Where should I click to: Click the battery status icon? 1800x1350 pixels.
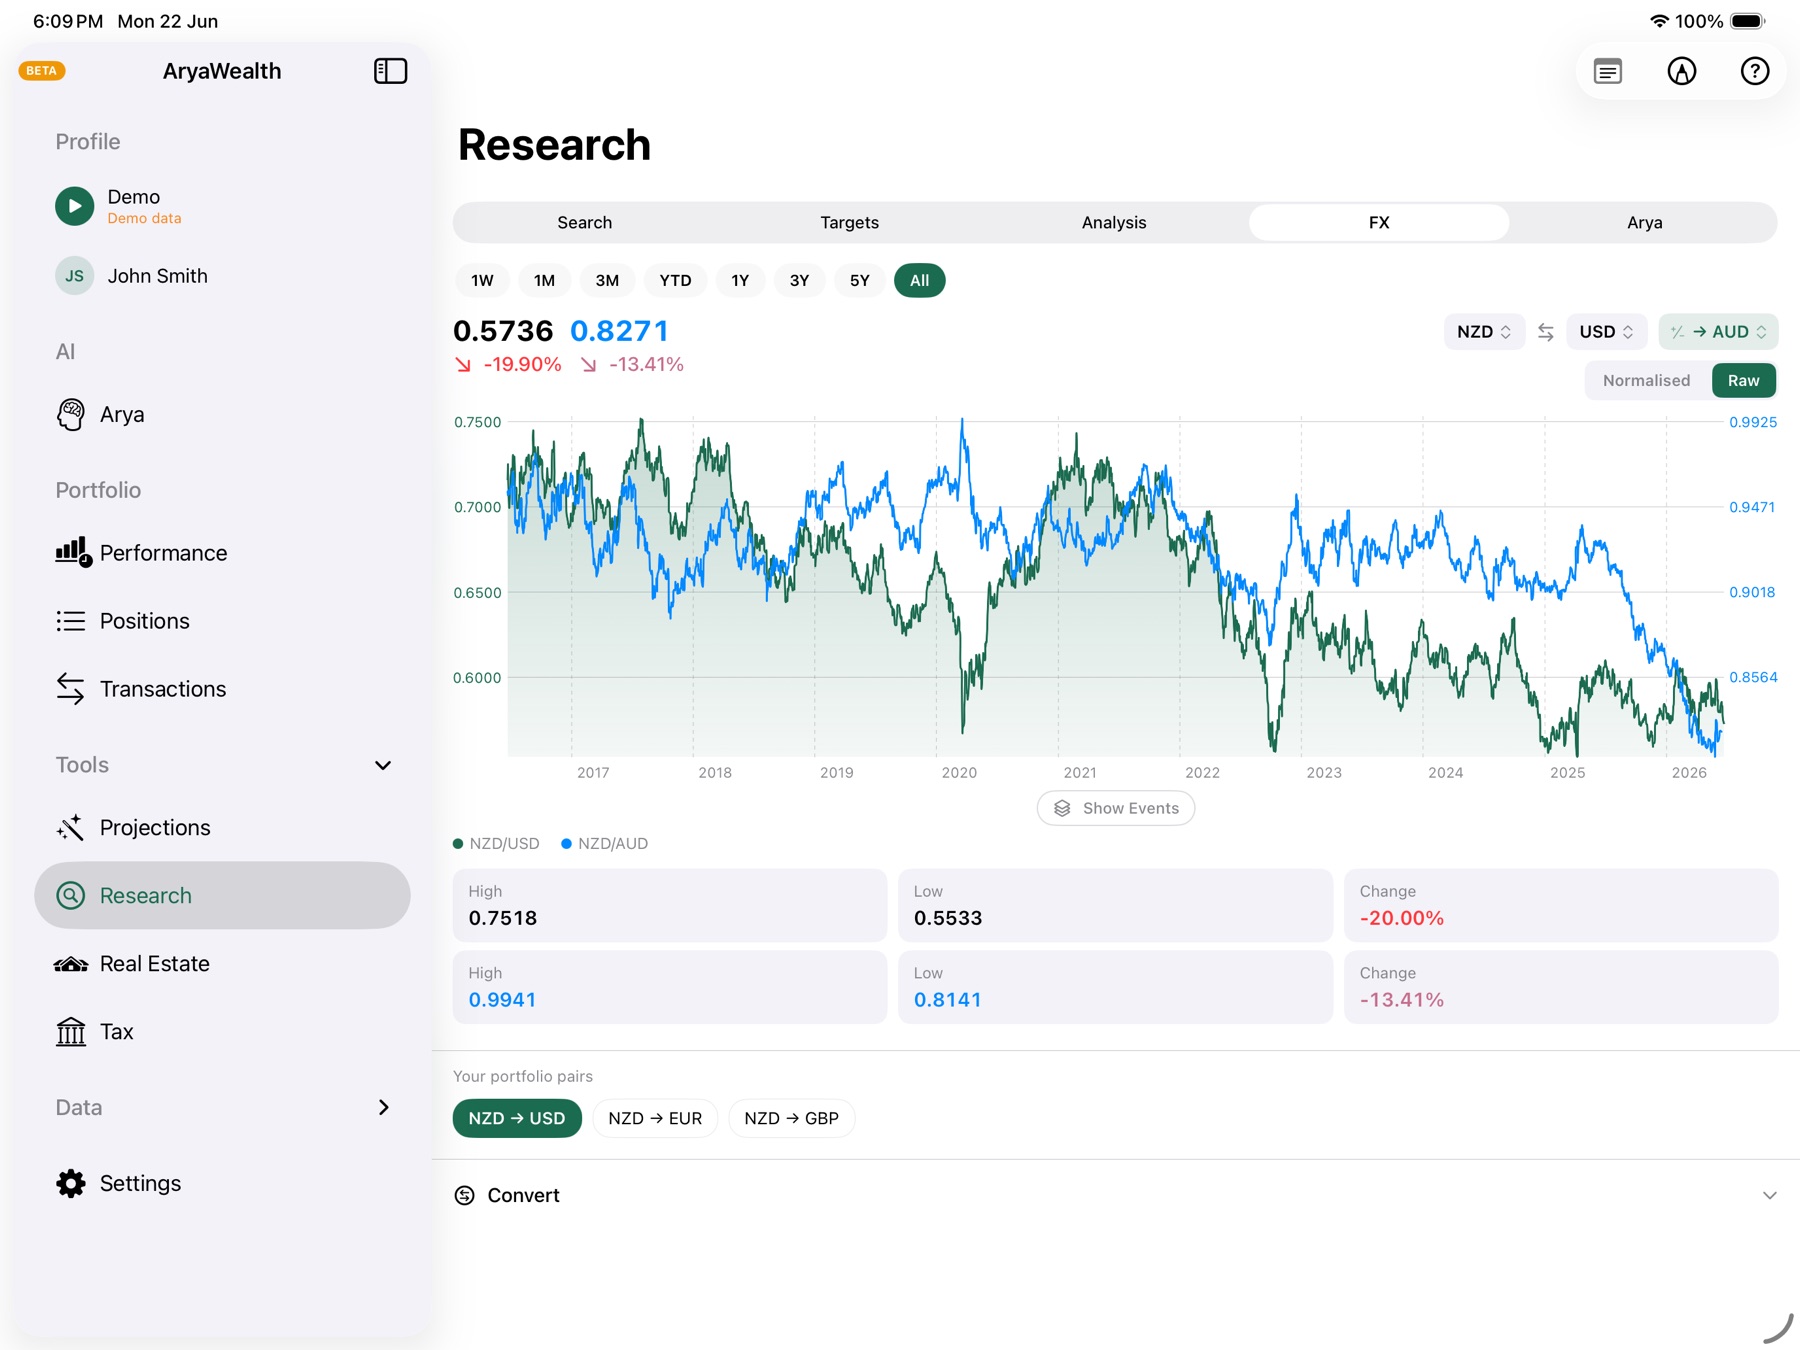[x=1748, y=21]
